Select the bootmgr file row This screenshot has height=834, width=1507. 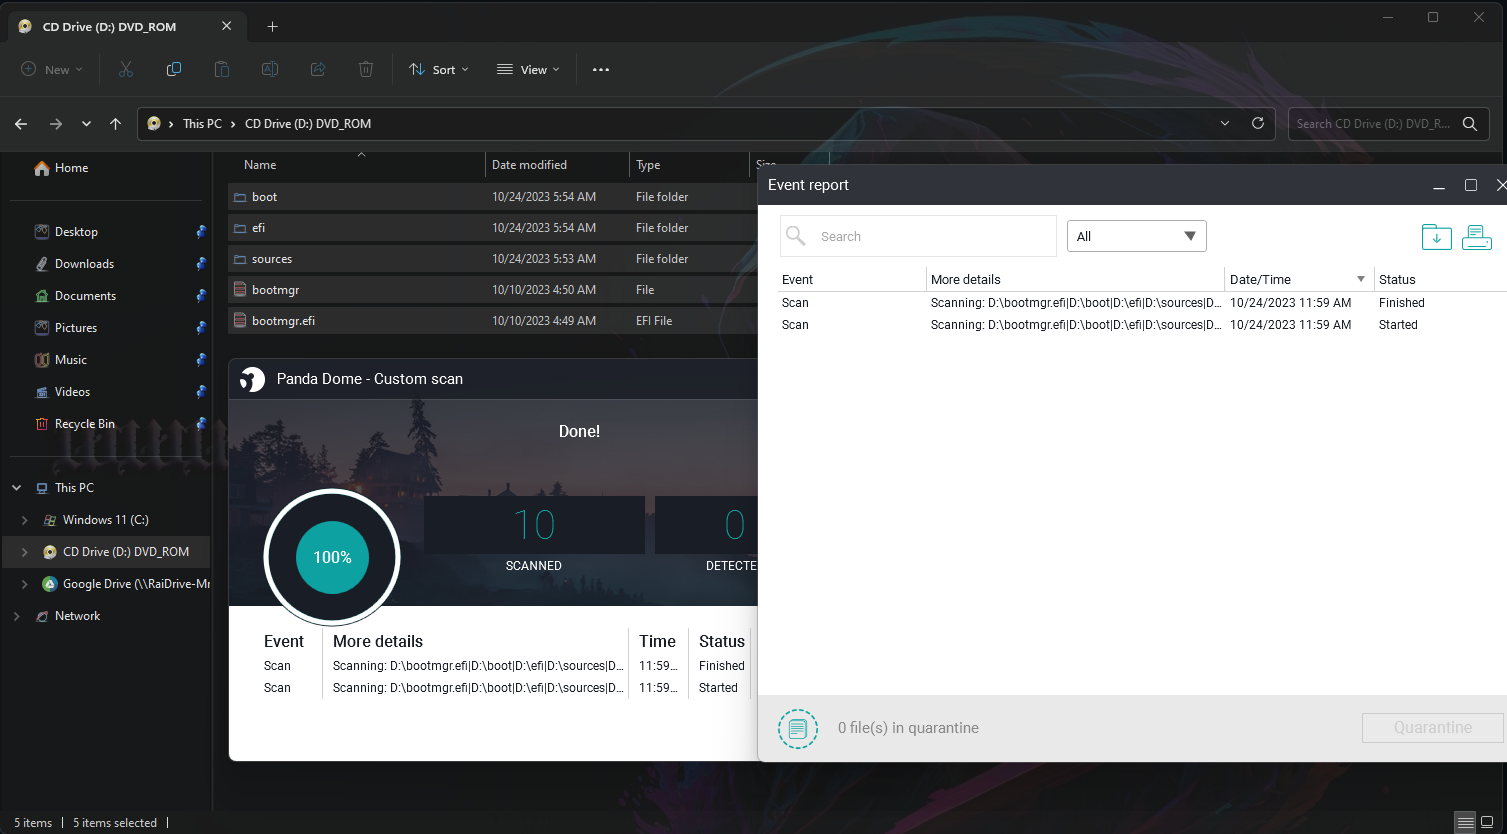(492, 290)
